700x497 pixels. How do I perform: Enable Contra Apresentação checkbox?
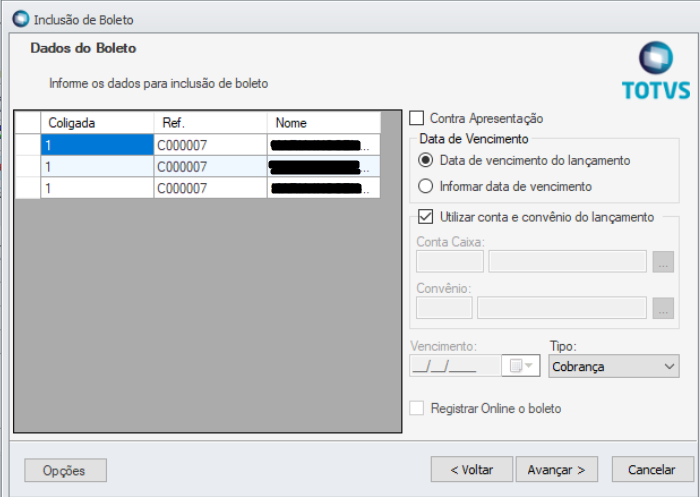[x=417, y=118]
